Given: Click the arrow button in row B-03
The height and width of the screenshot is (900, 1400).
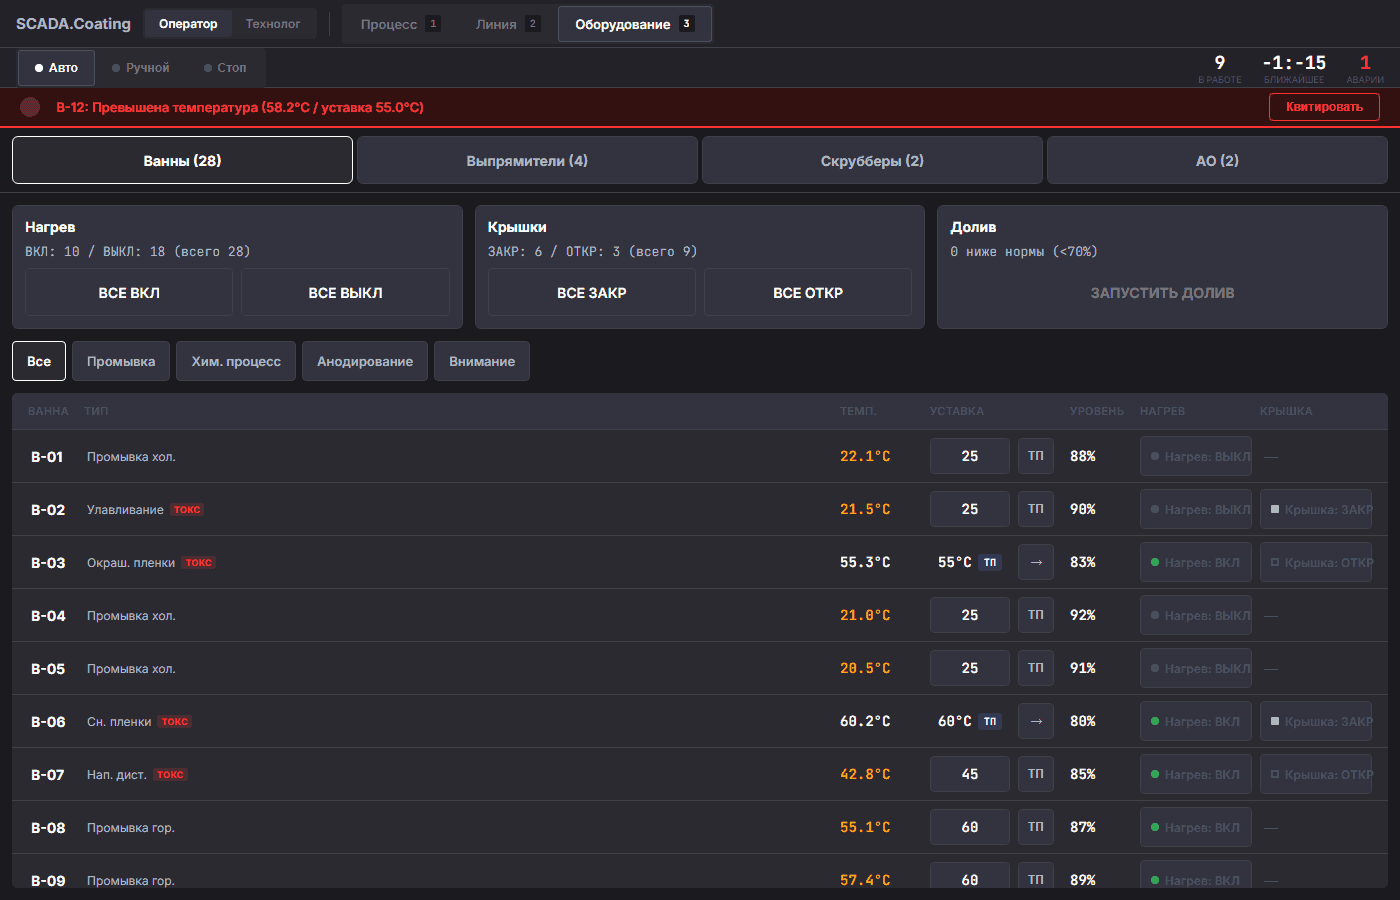Looking at the screenshot, I should pos(1035,562).
